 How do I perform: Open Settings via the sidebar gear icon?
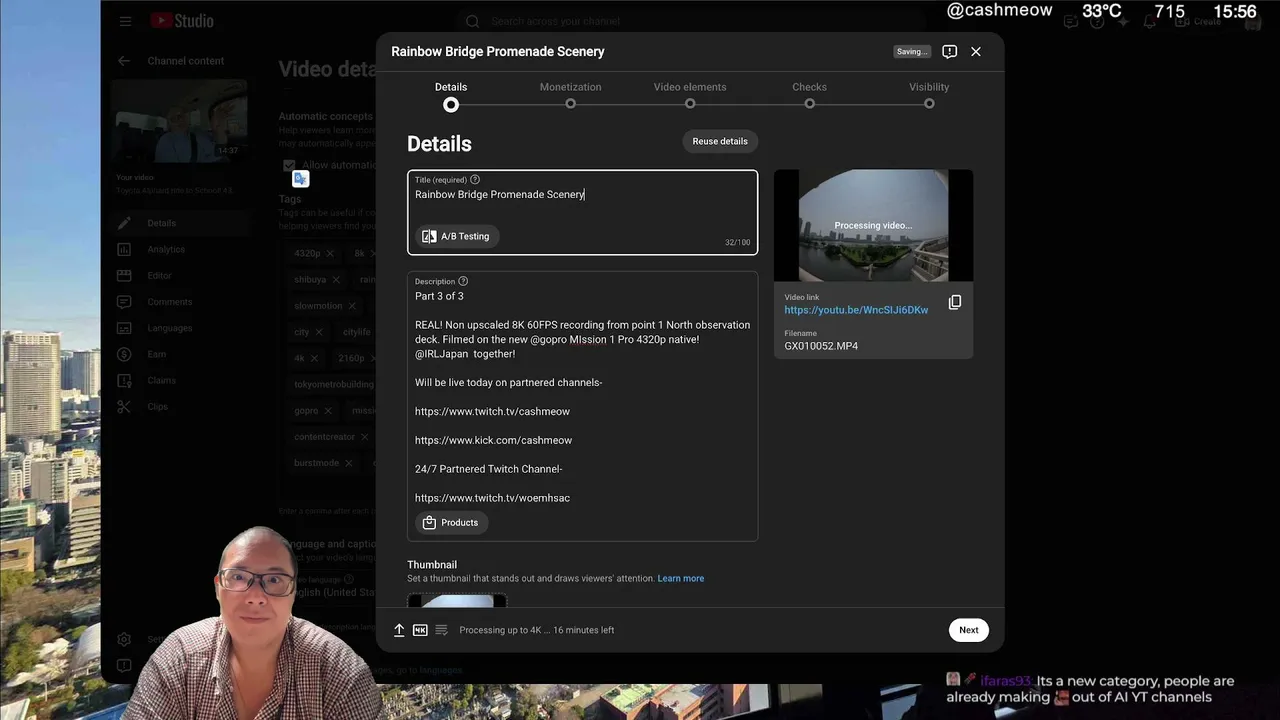point(124,639)
